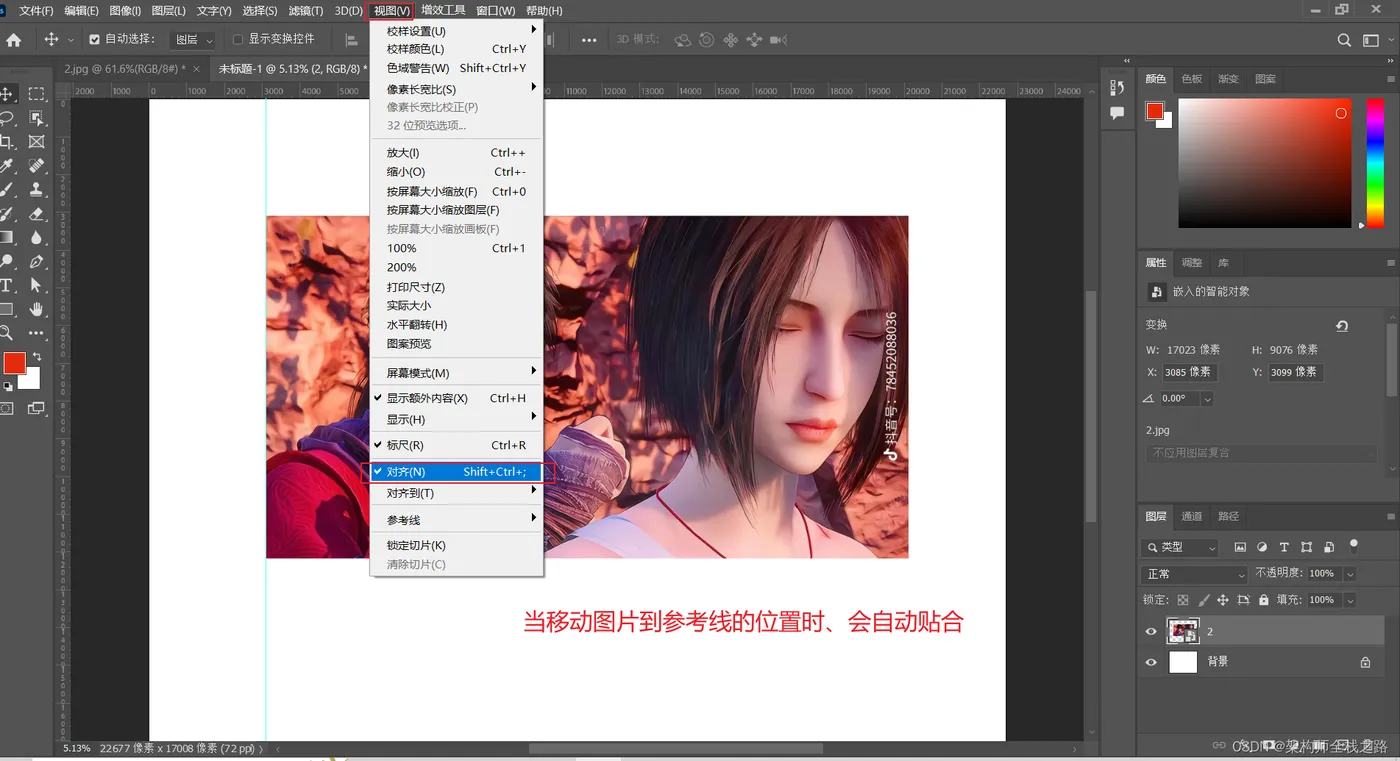This screenshot has height=761, width=1400.
Task: Select the Crop tool
Action: click(x=6, y=142)
